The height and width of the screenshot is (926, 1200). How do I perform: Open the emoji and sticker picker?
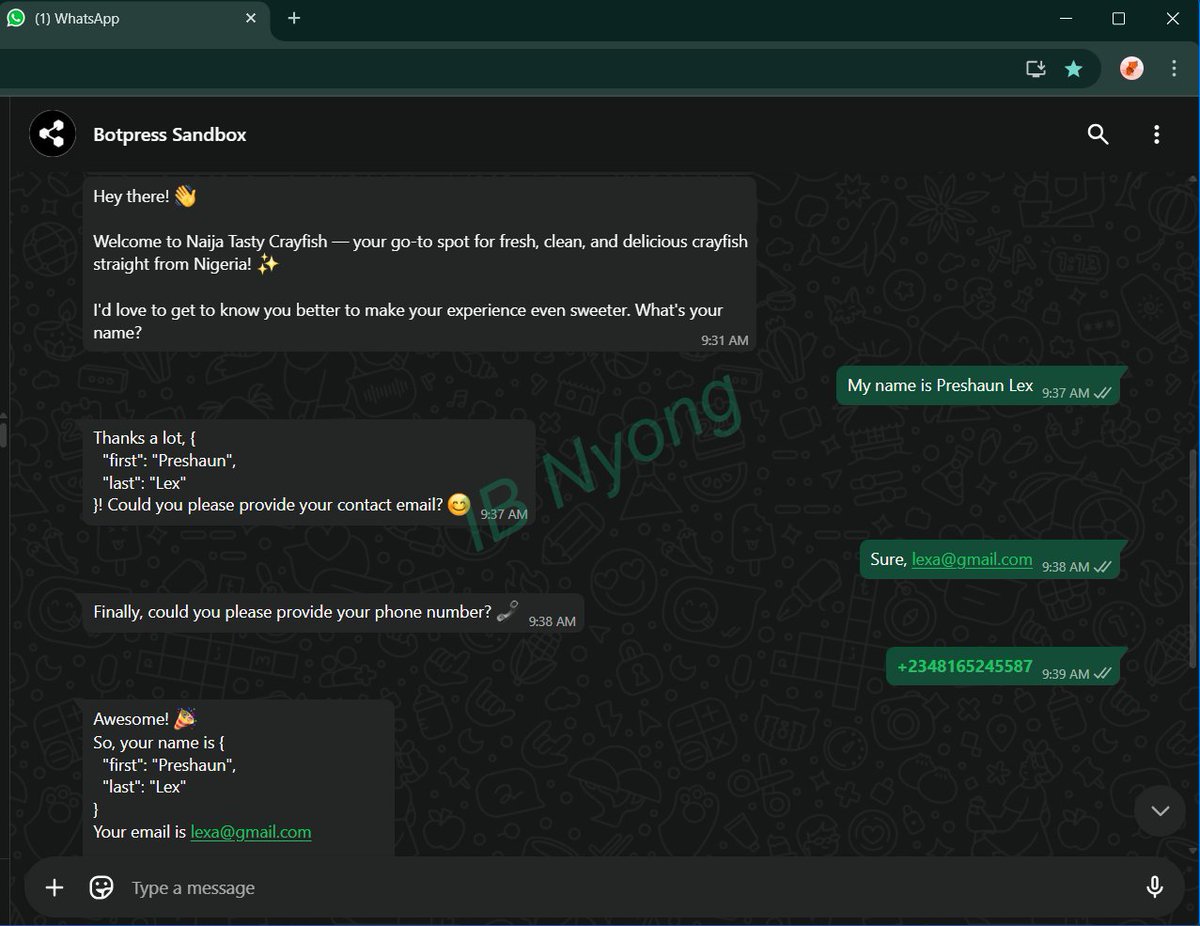(101, 887)
